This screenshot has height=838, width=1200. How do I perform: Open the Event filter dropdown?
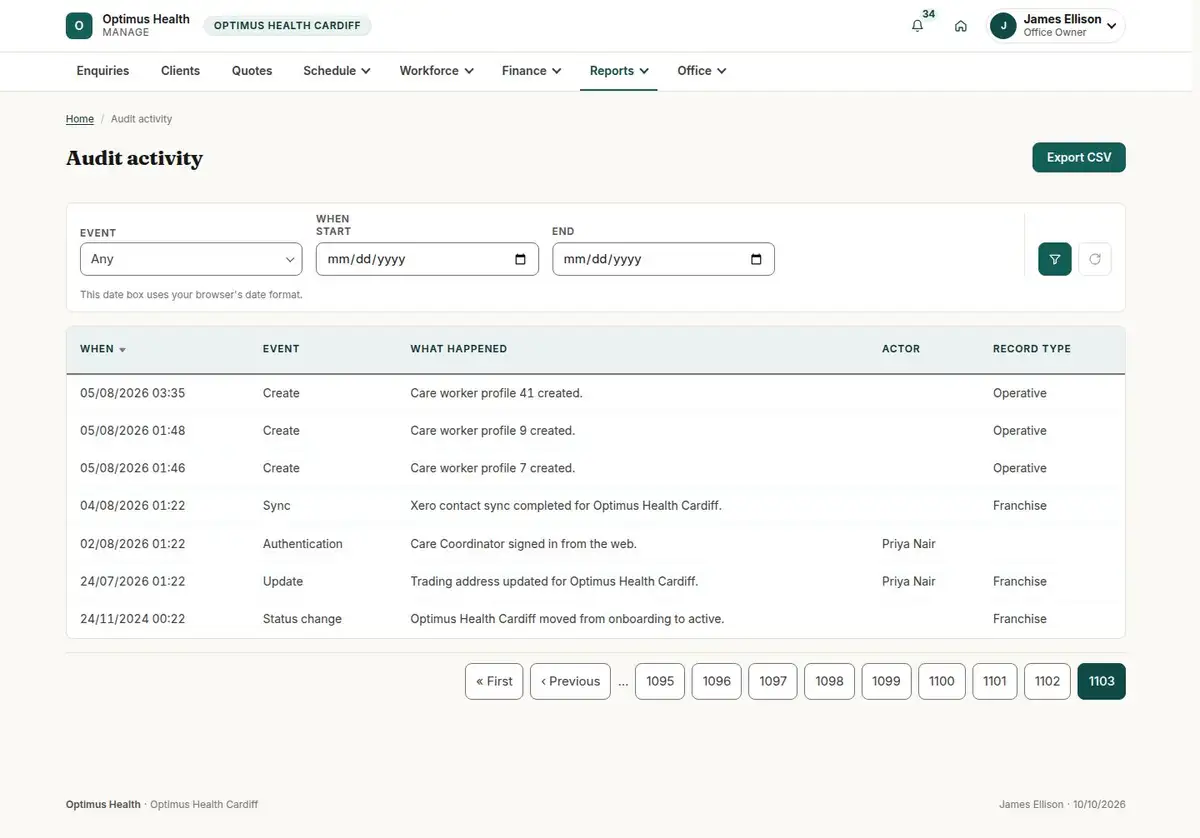(191, 259)
